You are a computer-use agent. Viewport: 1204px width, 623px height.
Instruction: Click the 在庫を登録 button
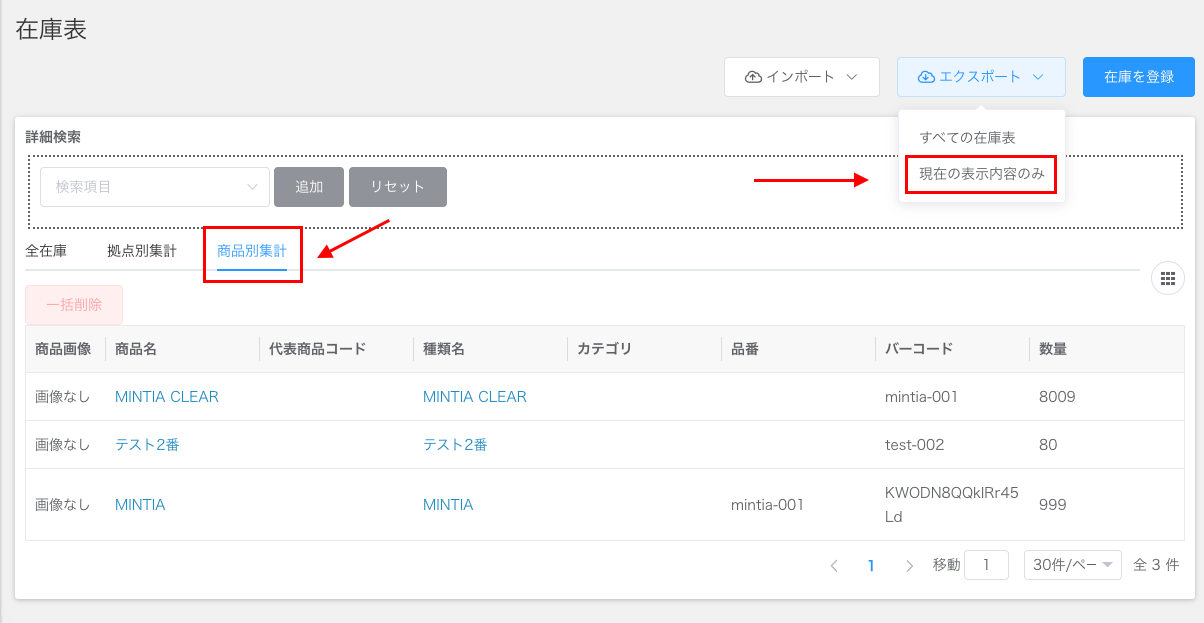click(x=1139, y=77)
